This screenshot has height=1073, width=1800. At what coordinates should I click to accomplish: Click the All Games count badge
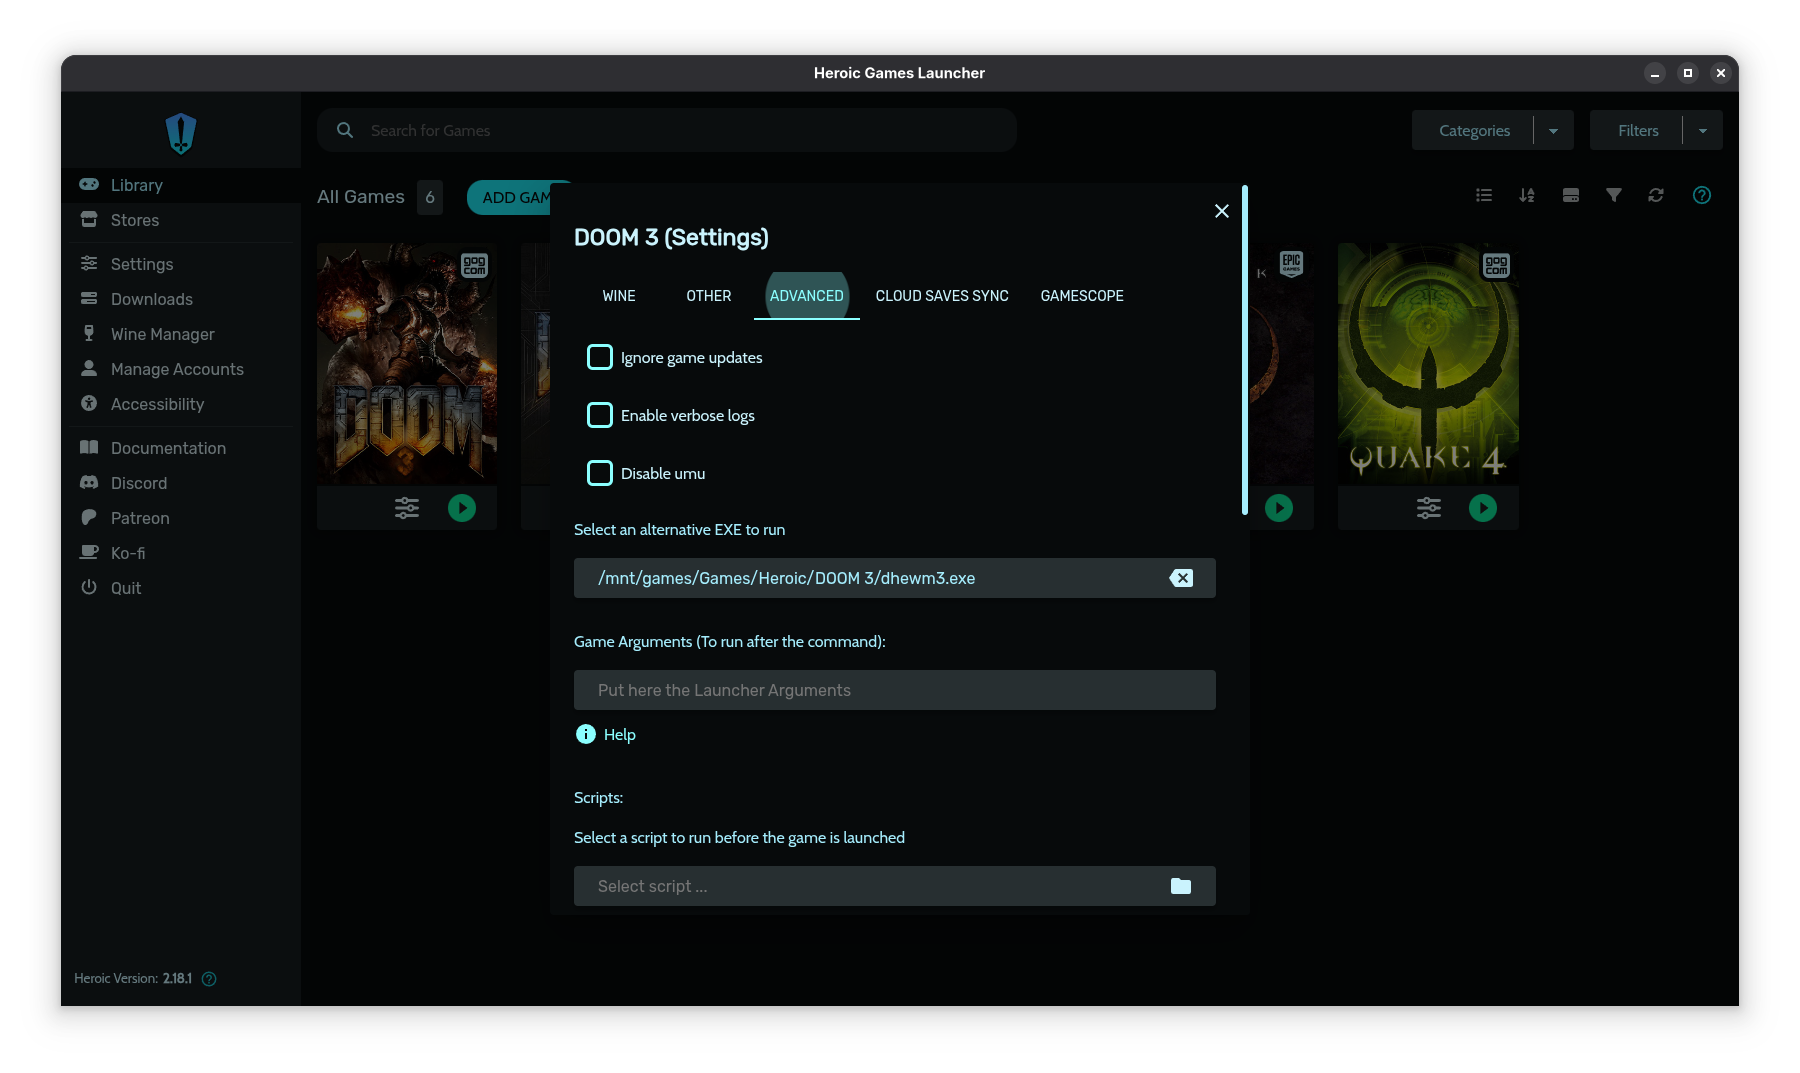tap(430, 197)
